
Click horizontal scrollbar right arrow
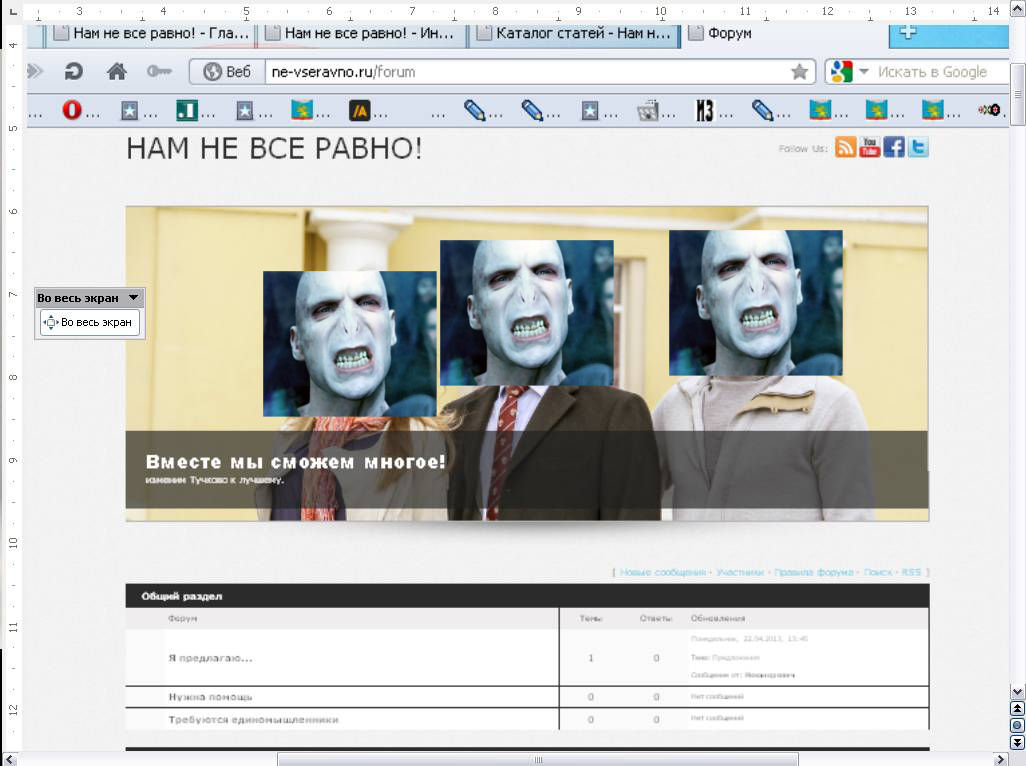pyautogui.click(x=1000, y=759)
